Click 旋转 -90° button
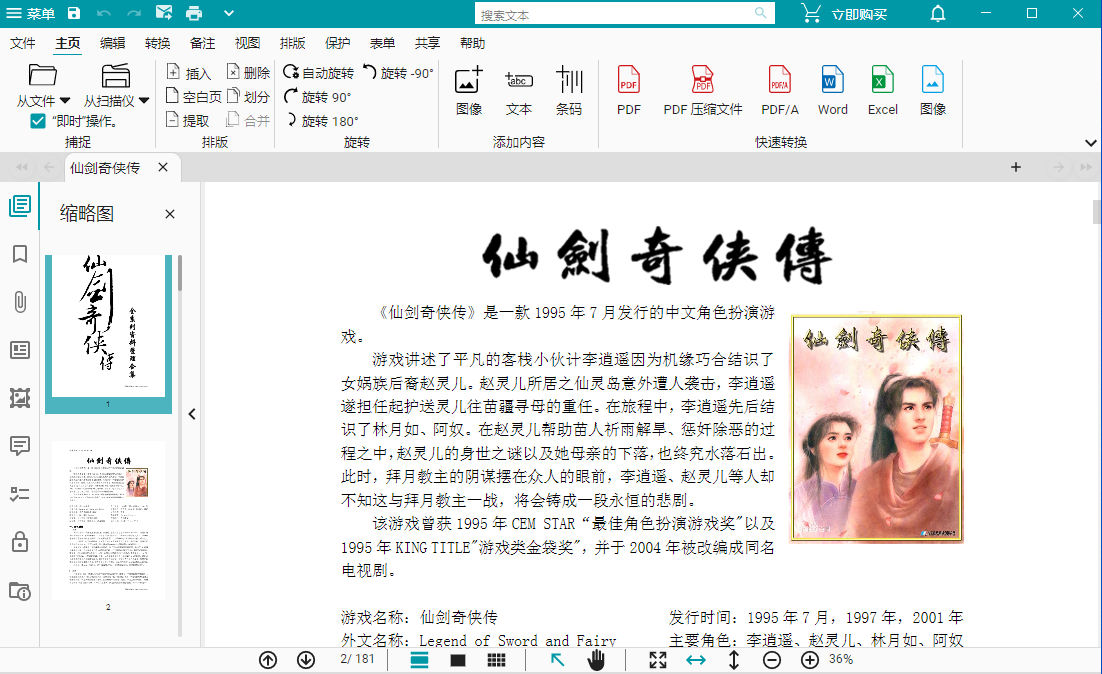Image resolution: width=1102 pixels, height=674 pixels. click(x=398, y=73)
